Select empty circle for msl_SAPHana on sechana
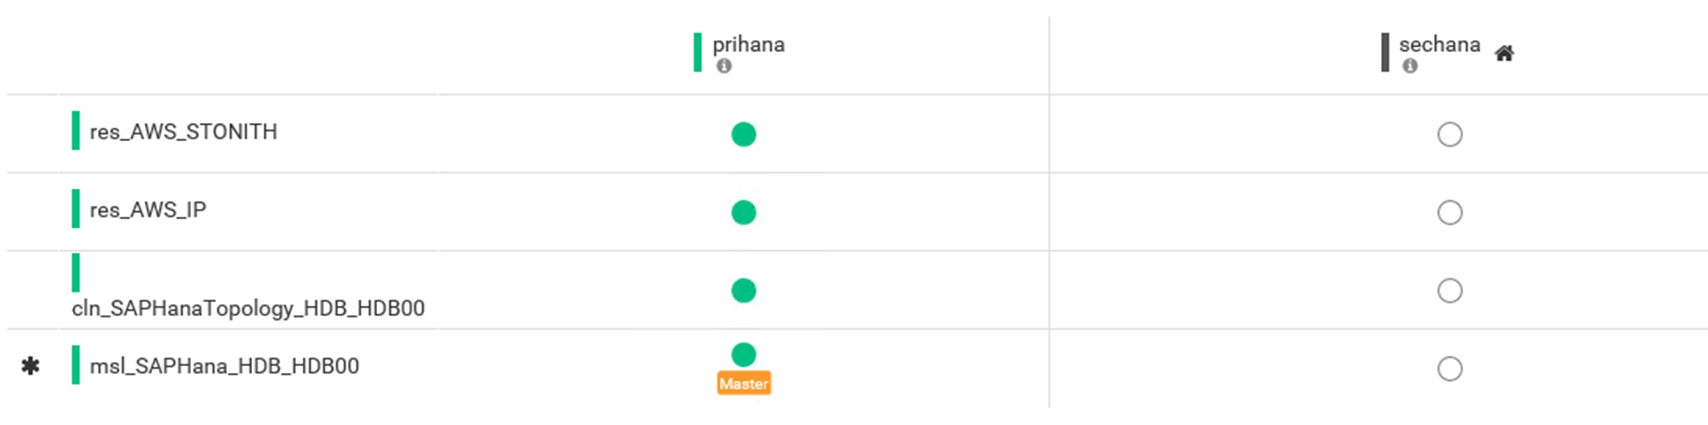1708x425 pixels. pyautogui.click(x=1449, y=368)
